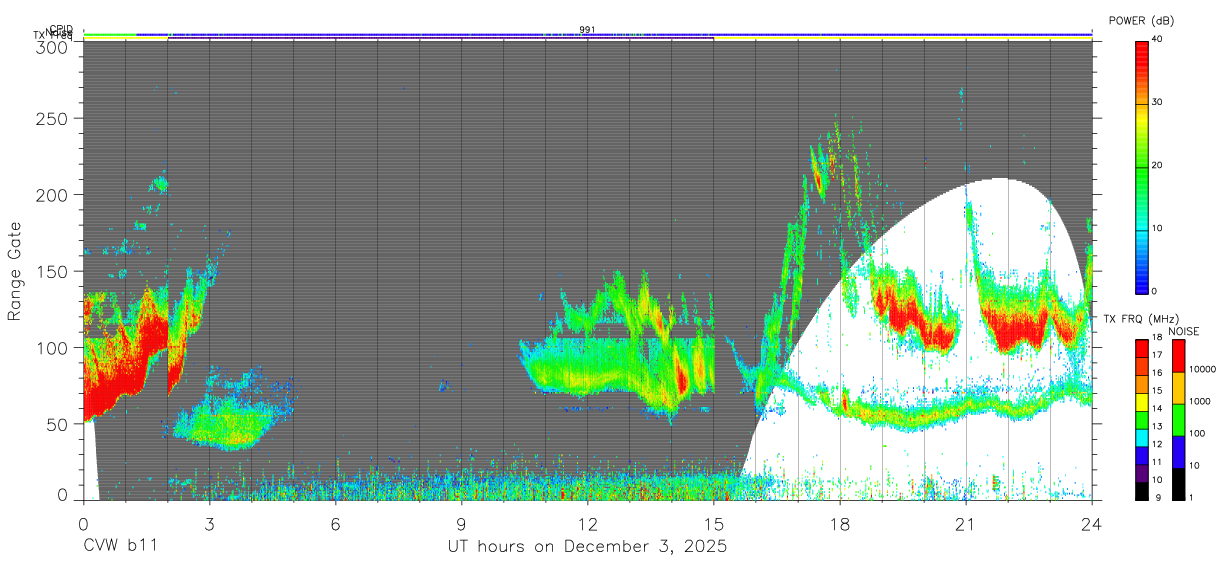Click the green noise strip segment at top left

pyautogui.click(x=109, y=35)
